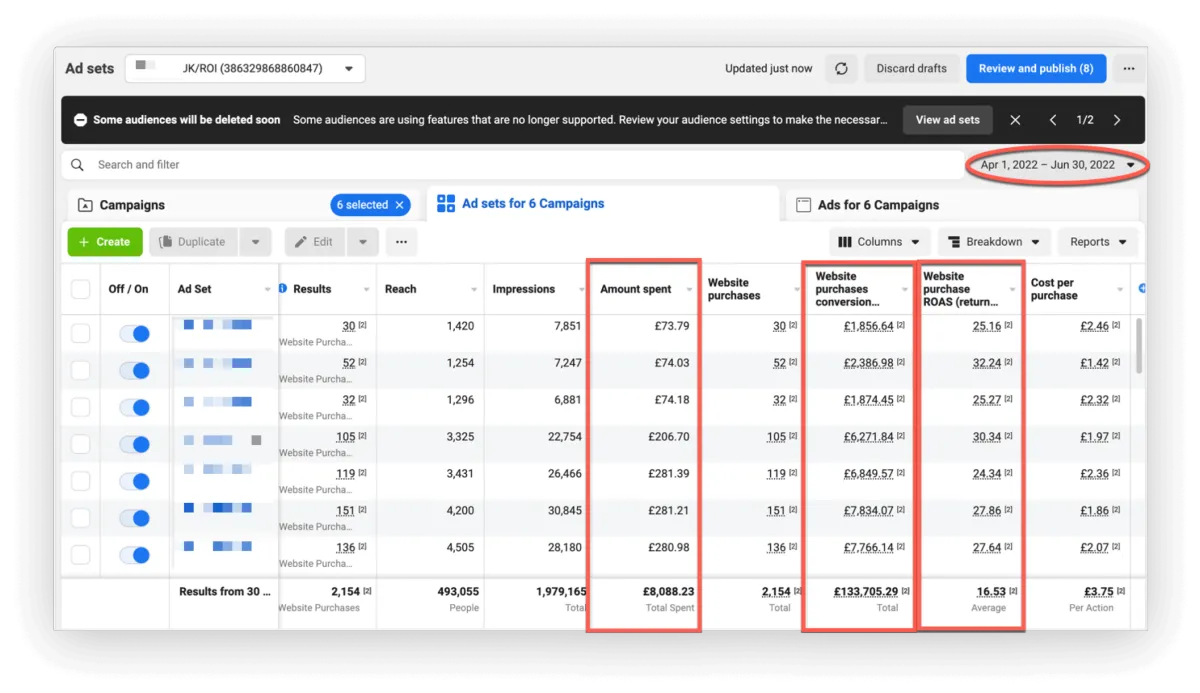Image resolution: width=1200 pixels, height=693 pixels.
Task: Open the three-dot menu beside Review and publish
Action: 1129,69
